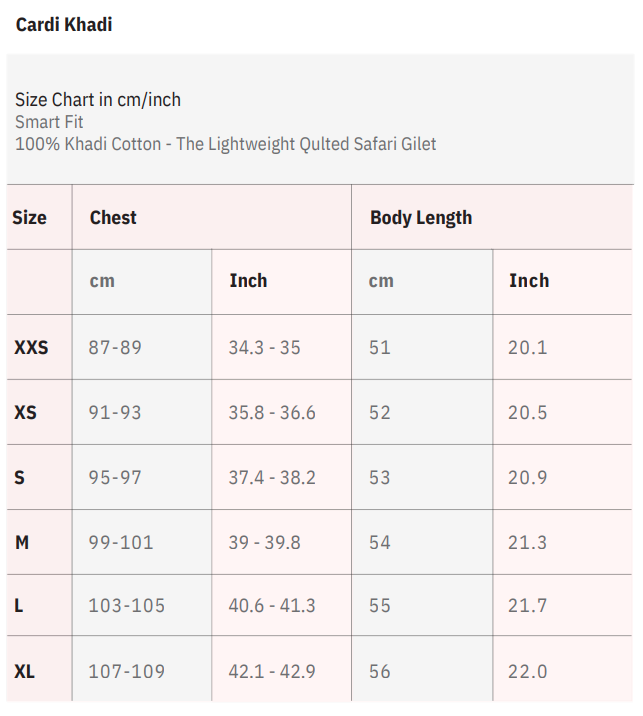The height and width of the screenshot is (716, 643).
Task: Click the 21.7 body length inch cell
Action: pos(528,606)
